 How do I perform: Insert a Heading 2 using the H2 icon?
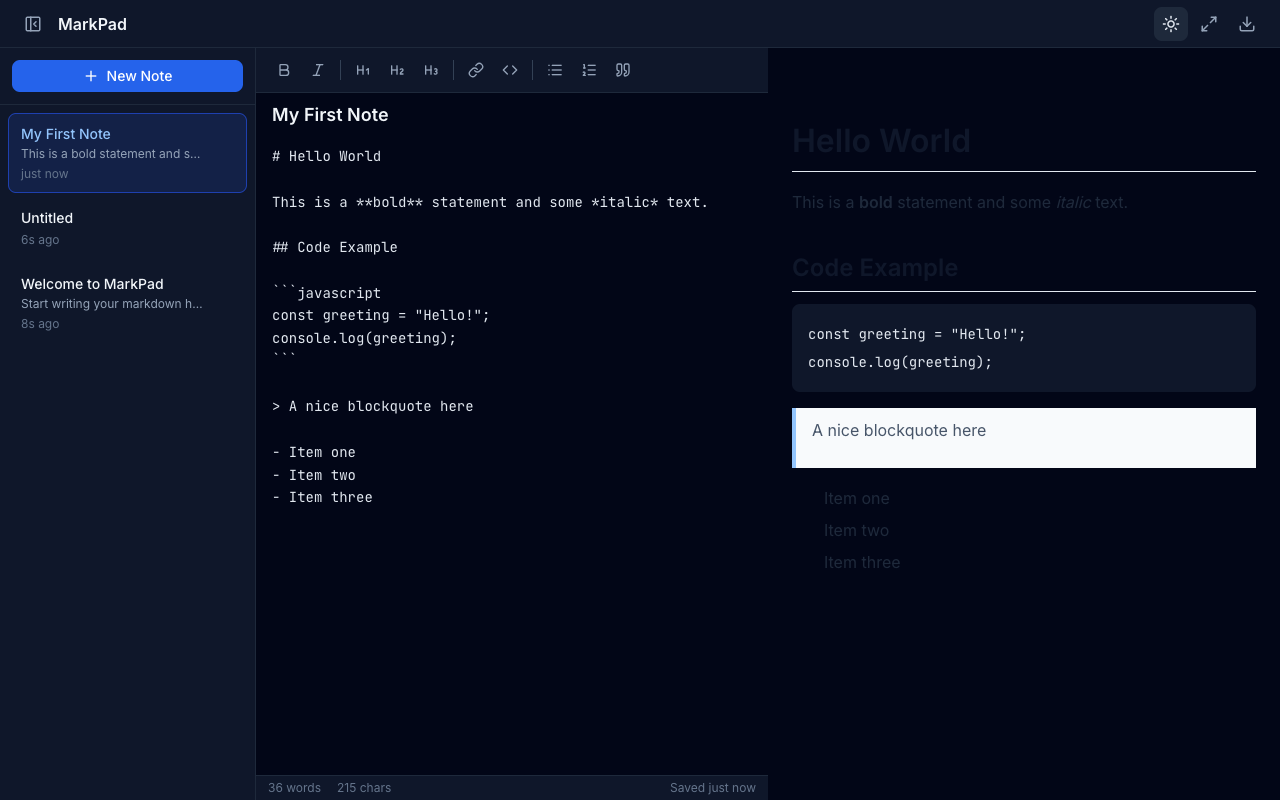pos(396,70)
